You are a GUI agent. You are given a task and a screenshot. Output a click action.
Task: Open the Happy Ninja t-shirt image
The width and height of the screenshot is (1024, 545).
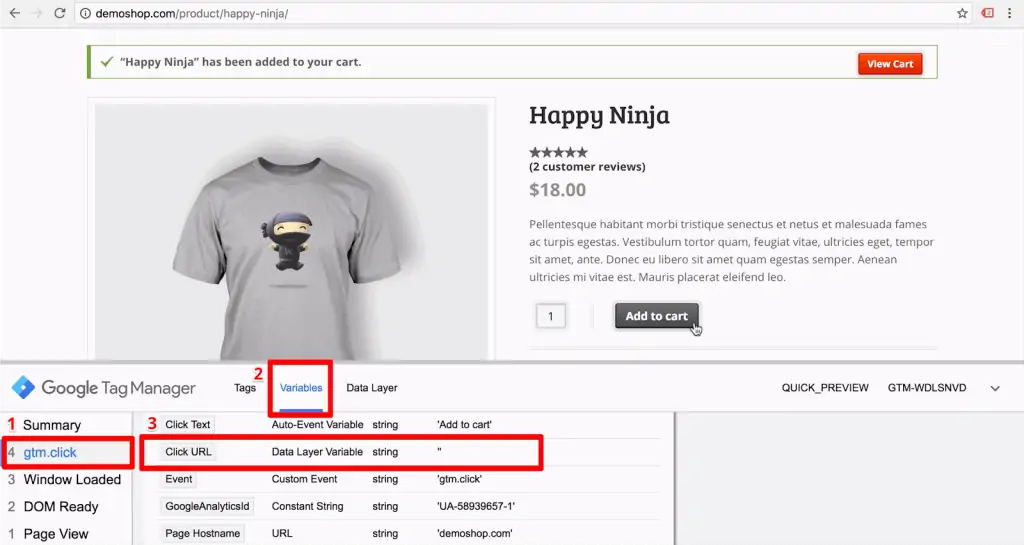pos(291,232)
